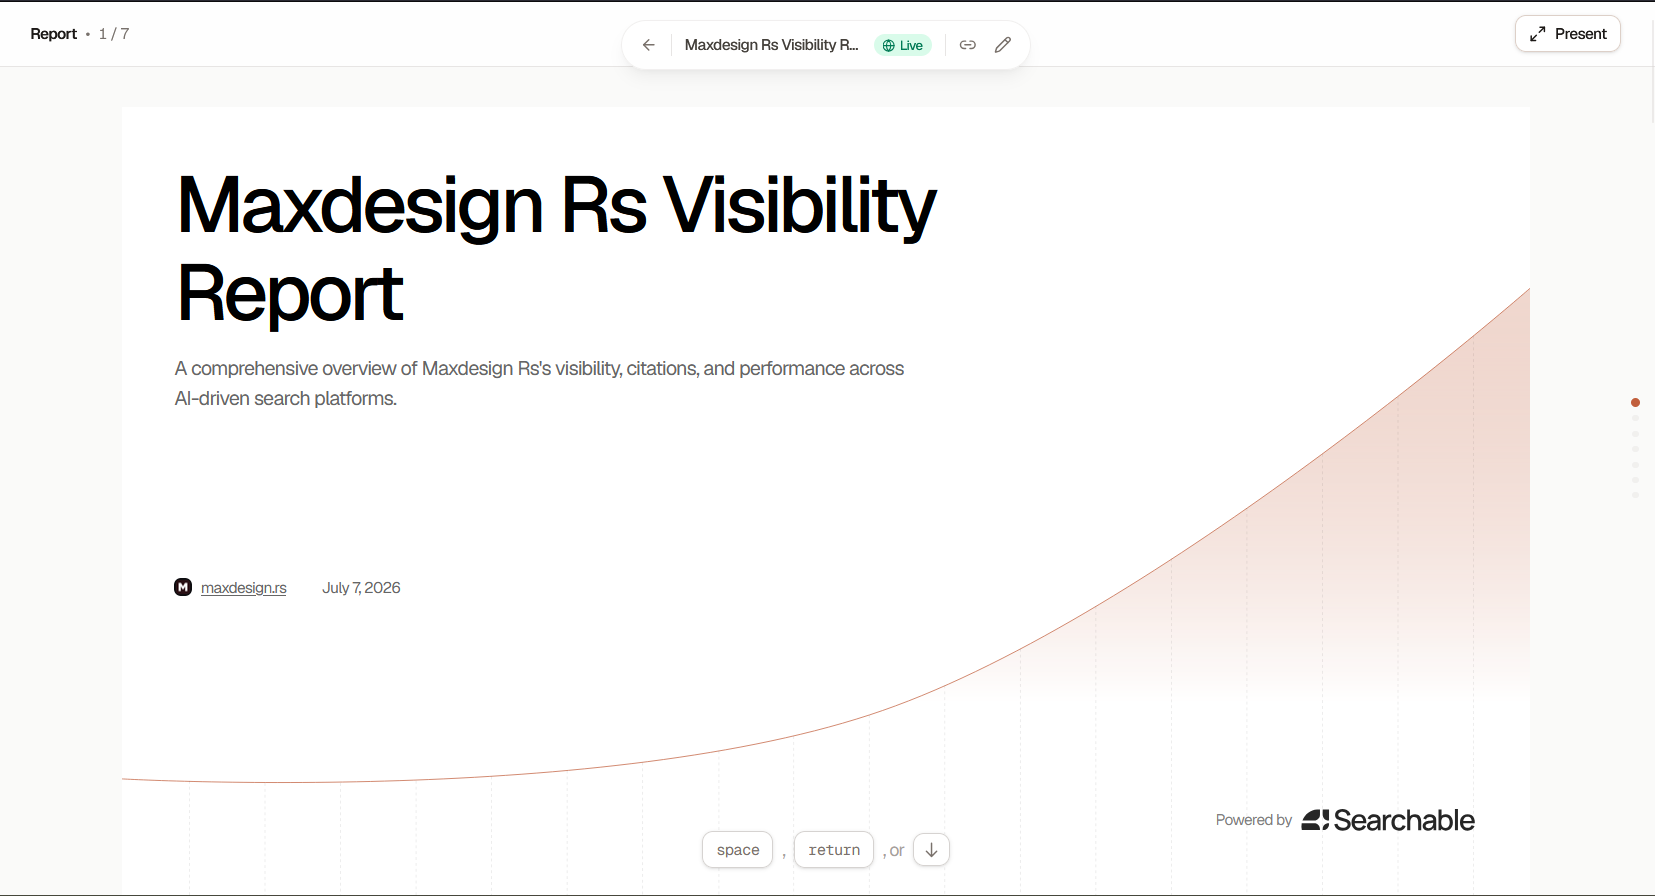
Task: Click the Searchable logo
Action: click(1388, 820)
